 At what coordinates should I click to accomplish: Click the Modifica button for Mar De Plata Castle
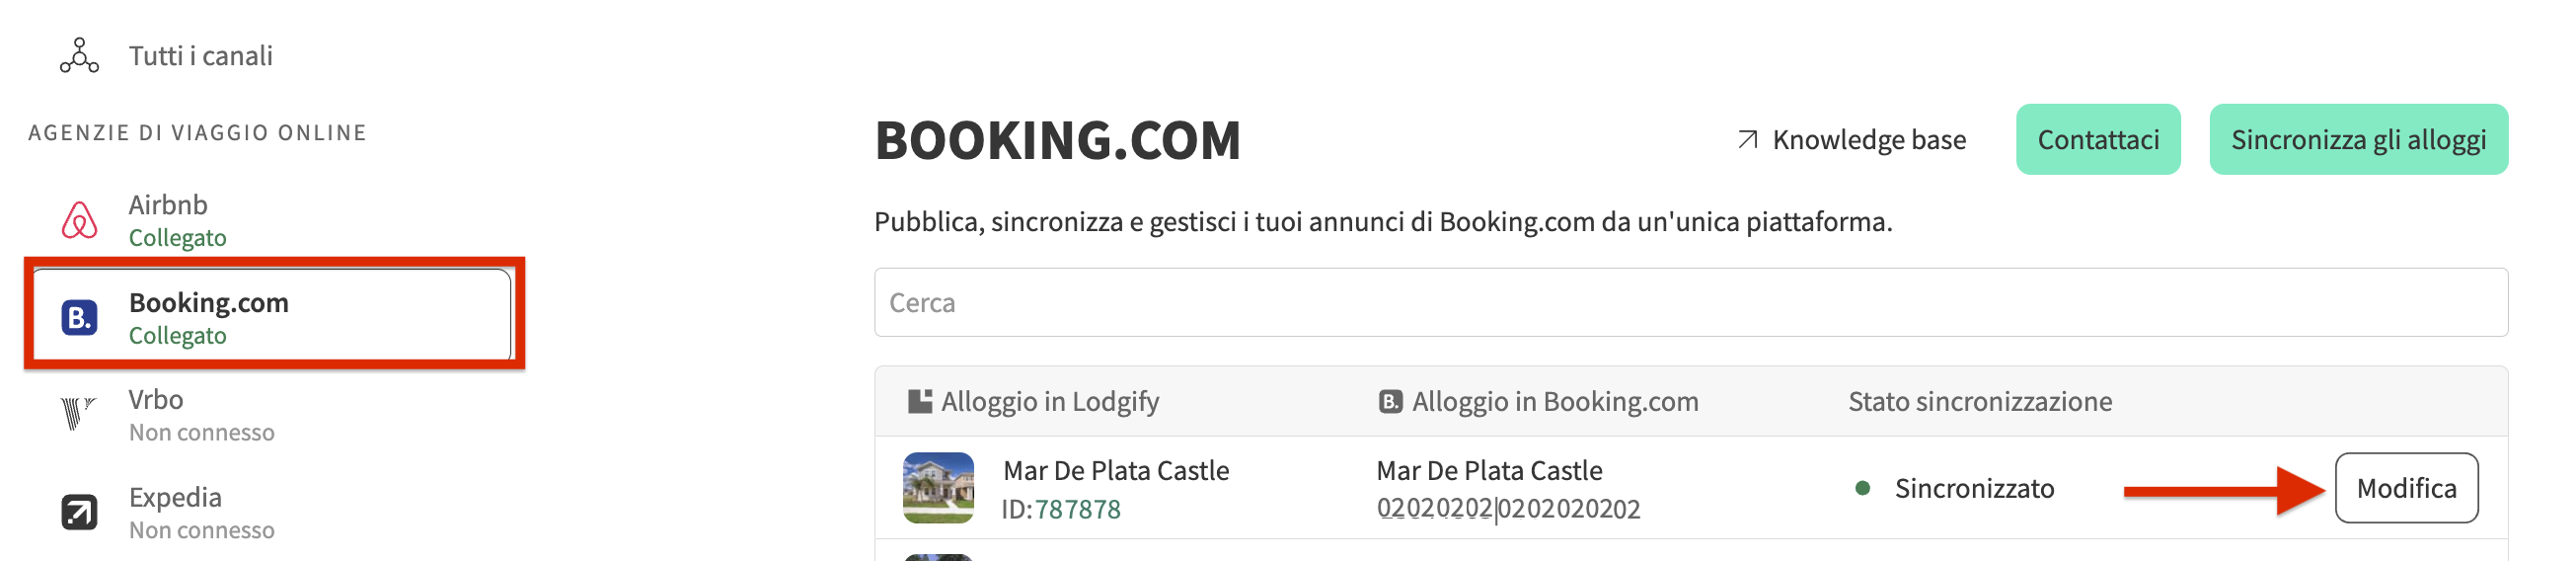pyautogui.click(x=2405, y=488)
